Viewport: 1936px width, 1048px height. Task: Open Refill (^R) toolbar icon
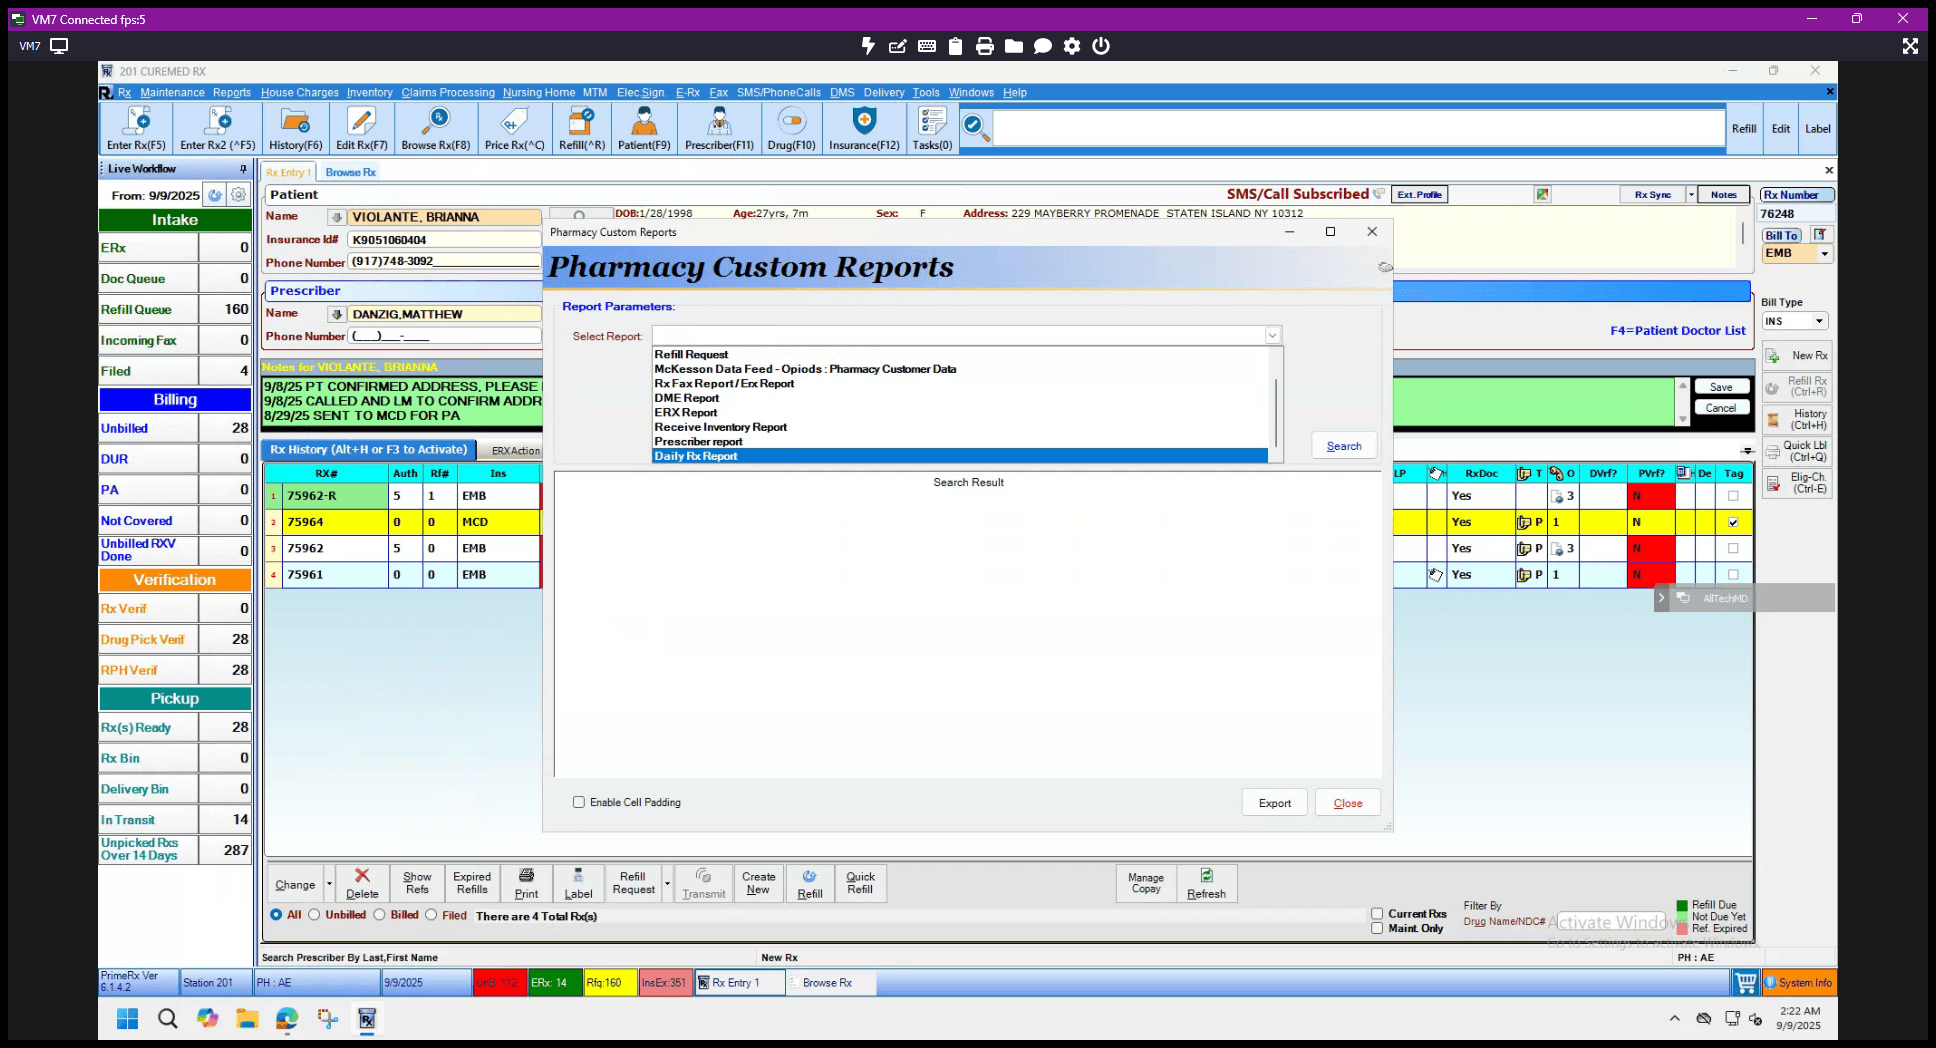(x=581, y=129)
